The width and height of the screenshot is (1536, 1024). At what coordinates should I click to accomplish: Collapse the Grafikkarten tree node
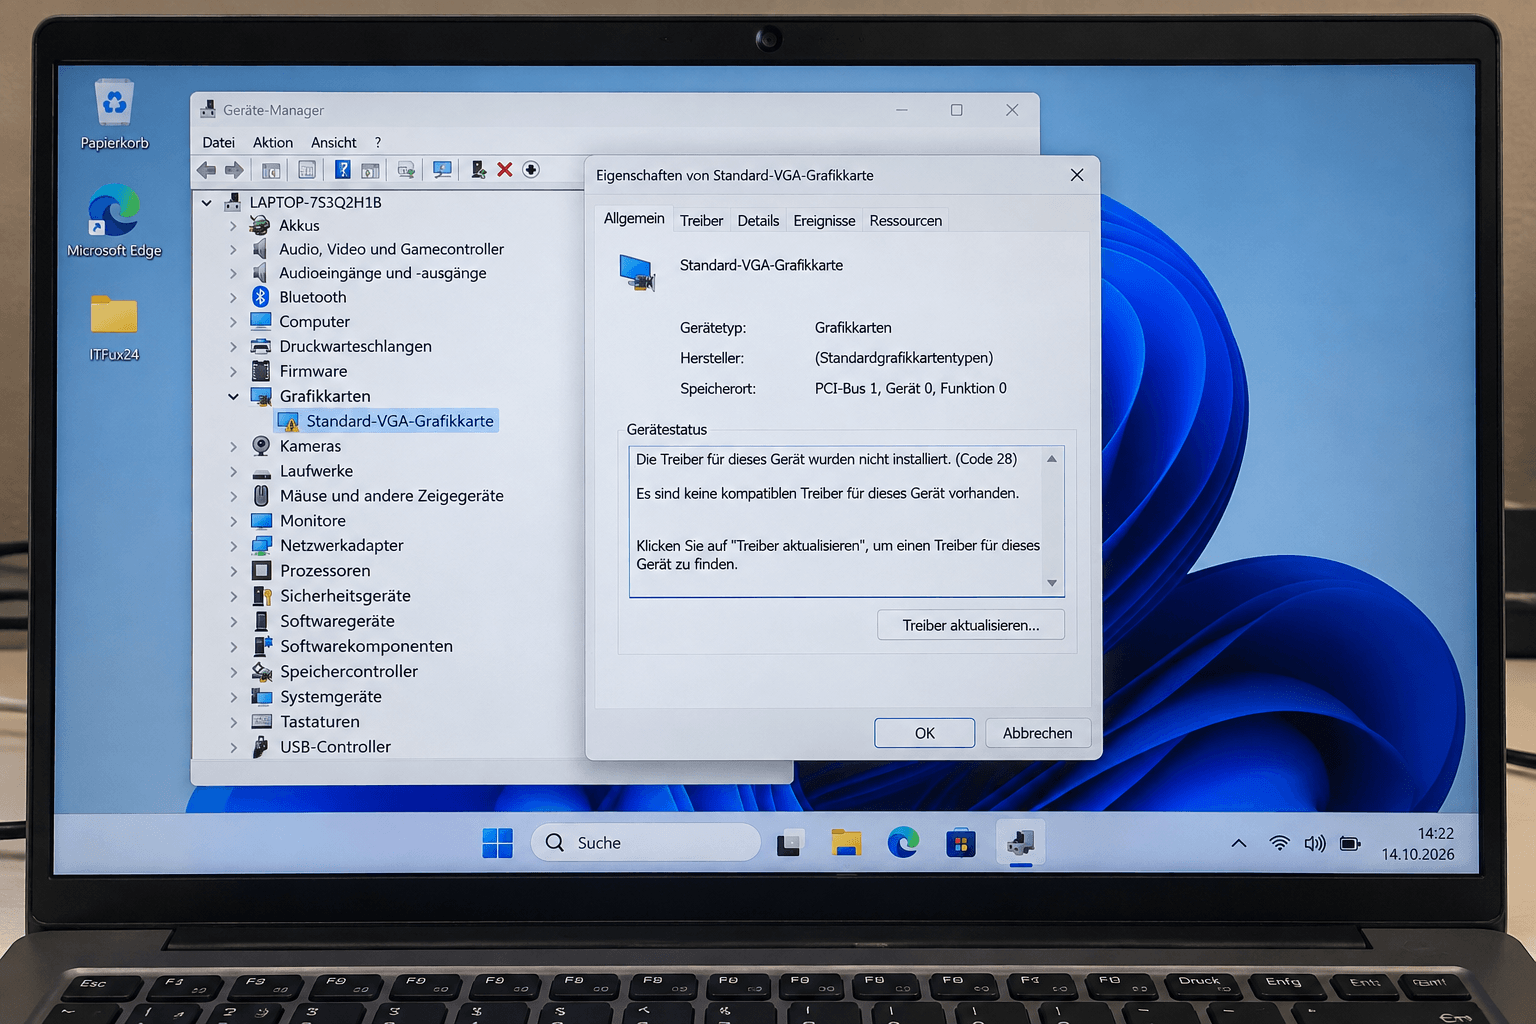pos(233,397)
